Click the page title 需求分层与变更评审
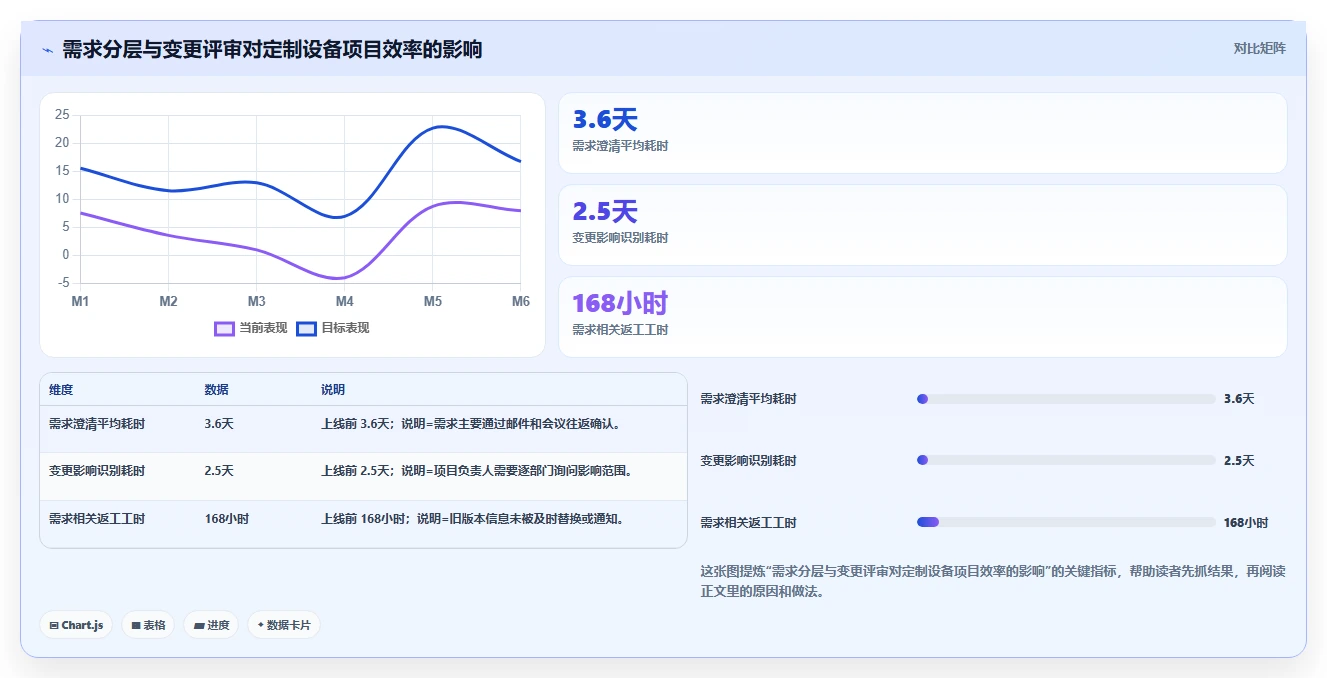 point(272,49)
